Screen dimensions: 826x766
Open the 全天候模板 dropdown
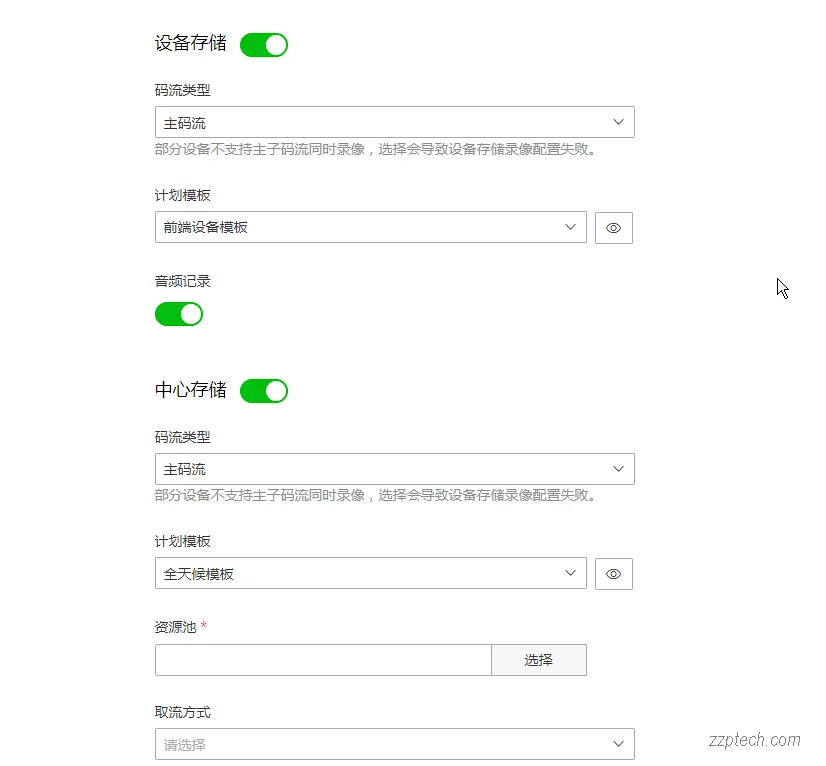pos(370,573)
